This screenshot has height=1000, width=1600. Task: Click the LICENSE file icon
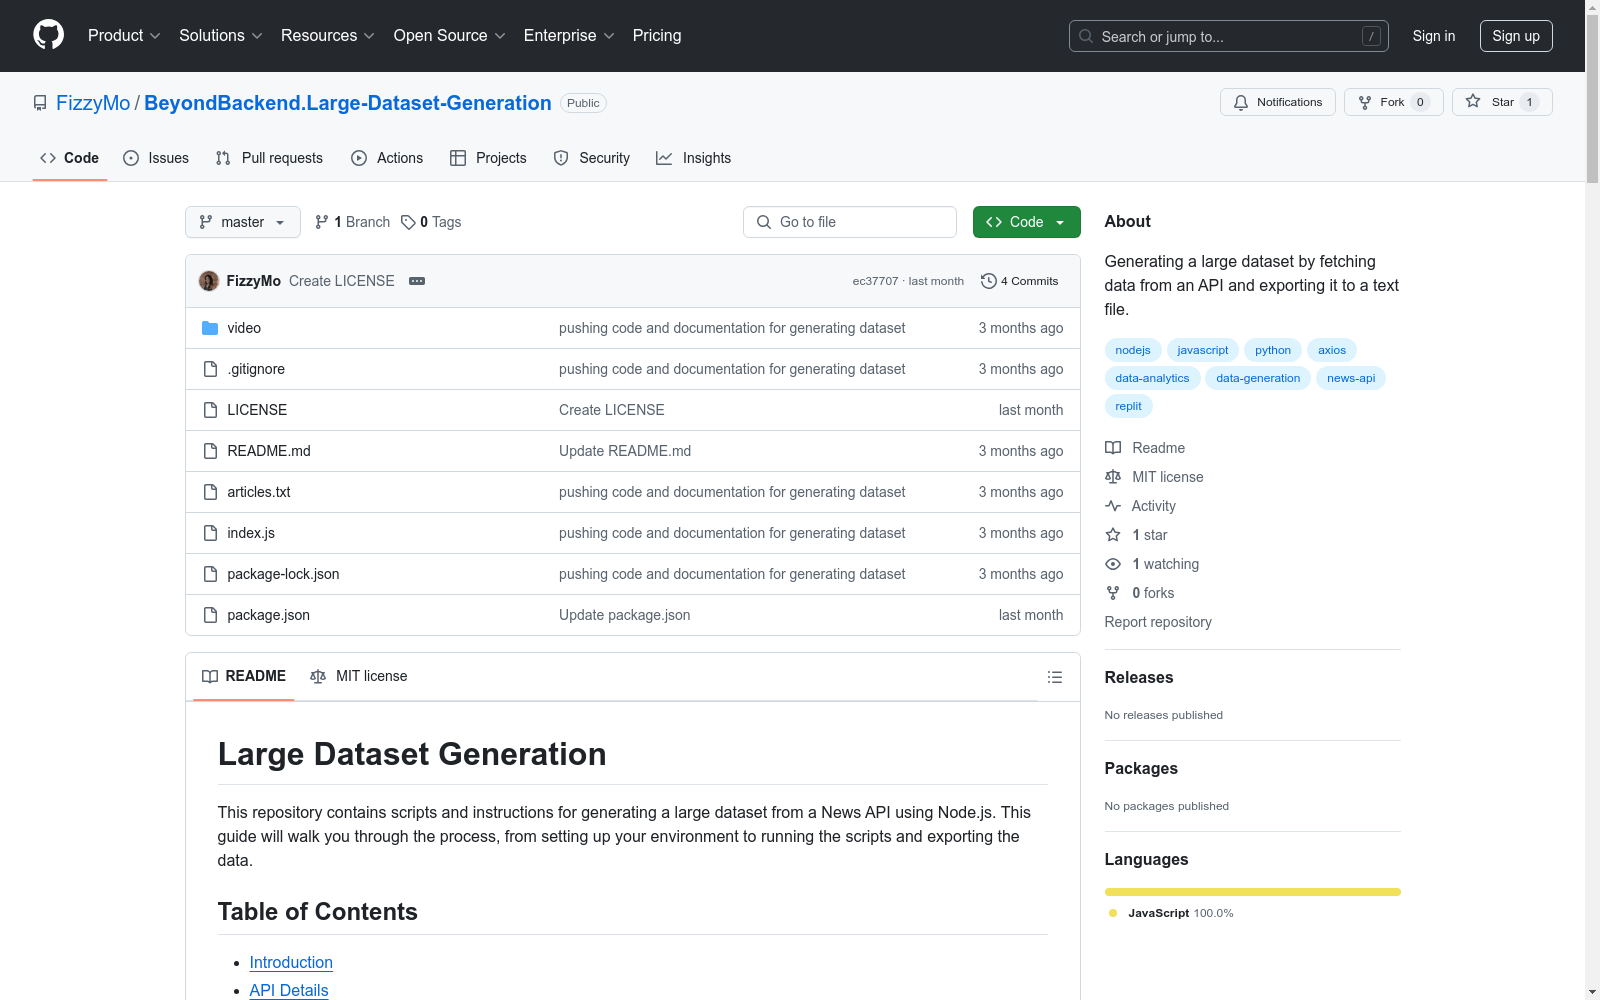click(210, 410)
